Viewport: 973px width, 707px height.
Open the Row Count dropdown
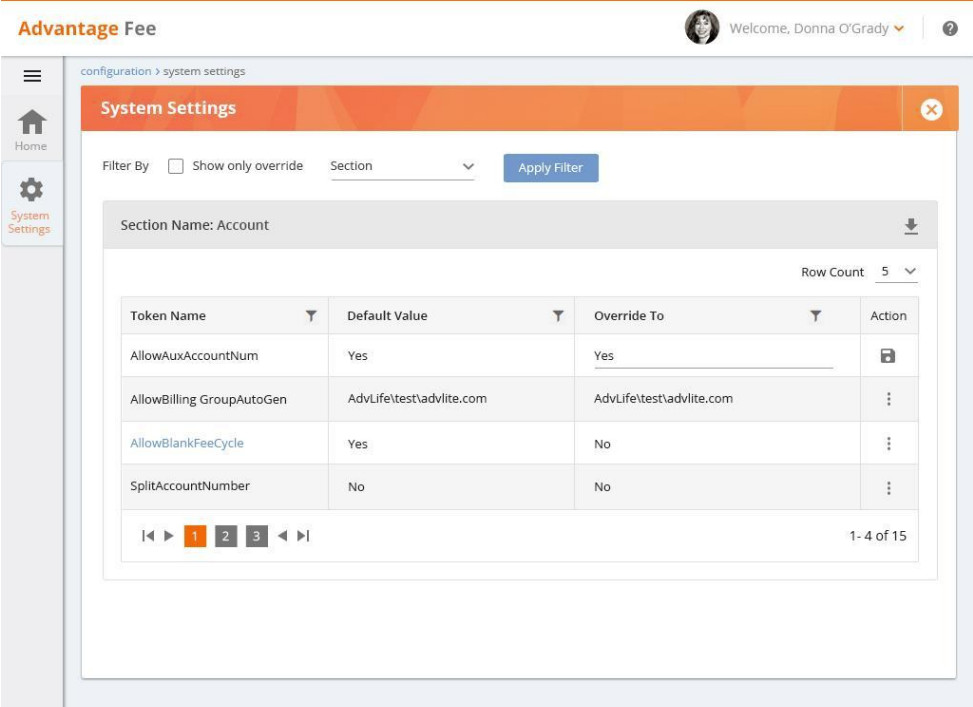pyautogui.click(x=898, y=272)
